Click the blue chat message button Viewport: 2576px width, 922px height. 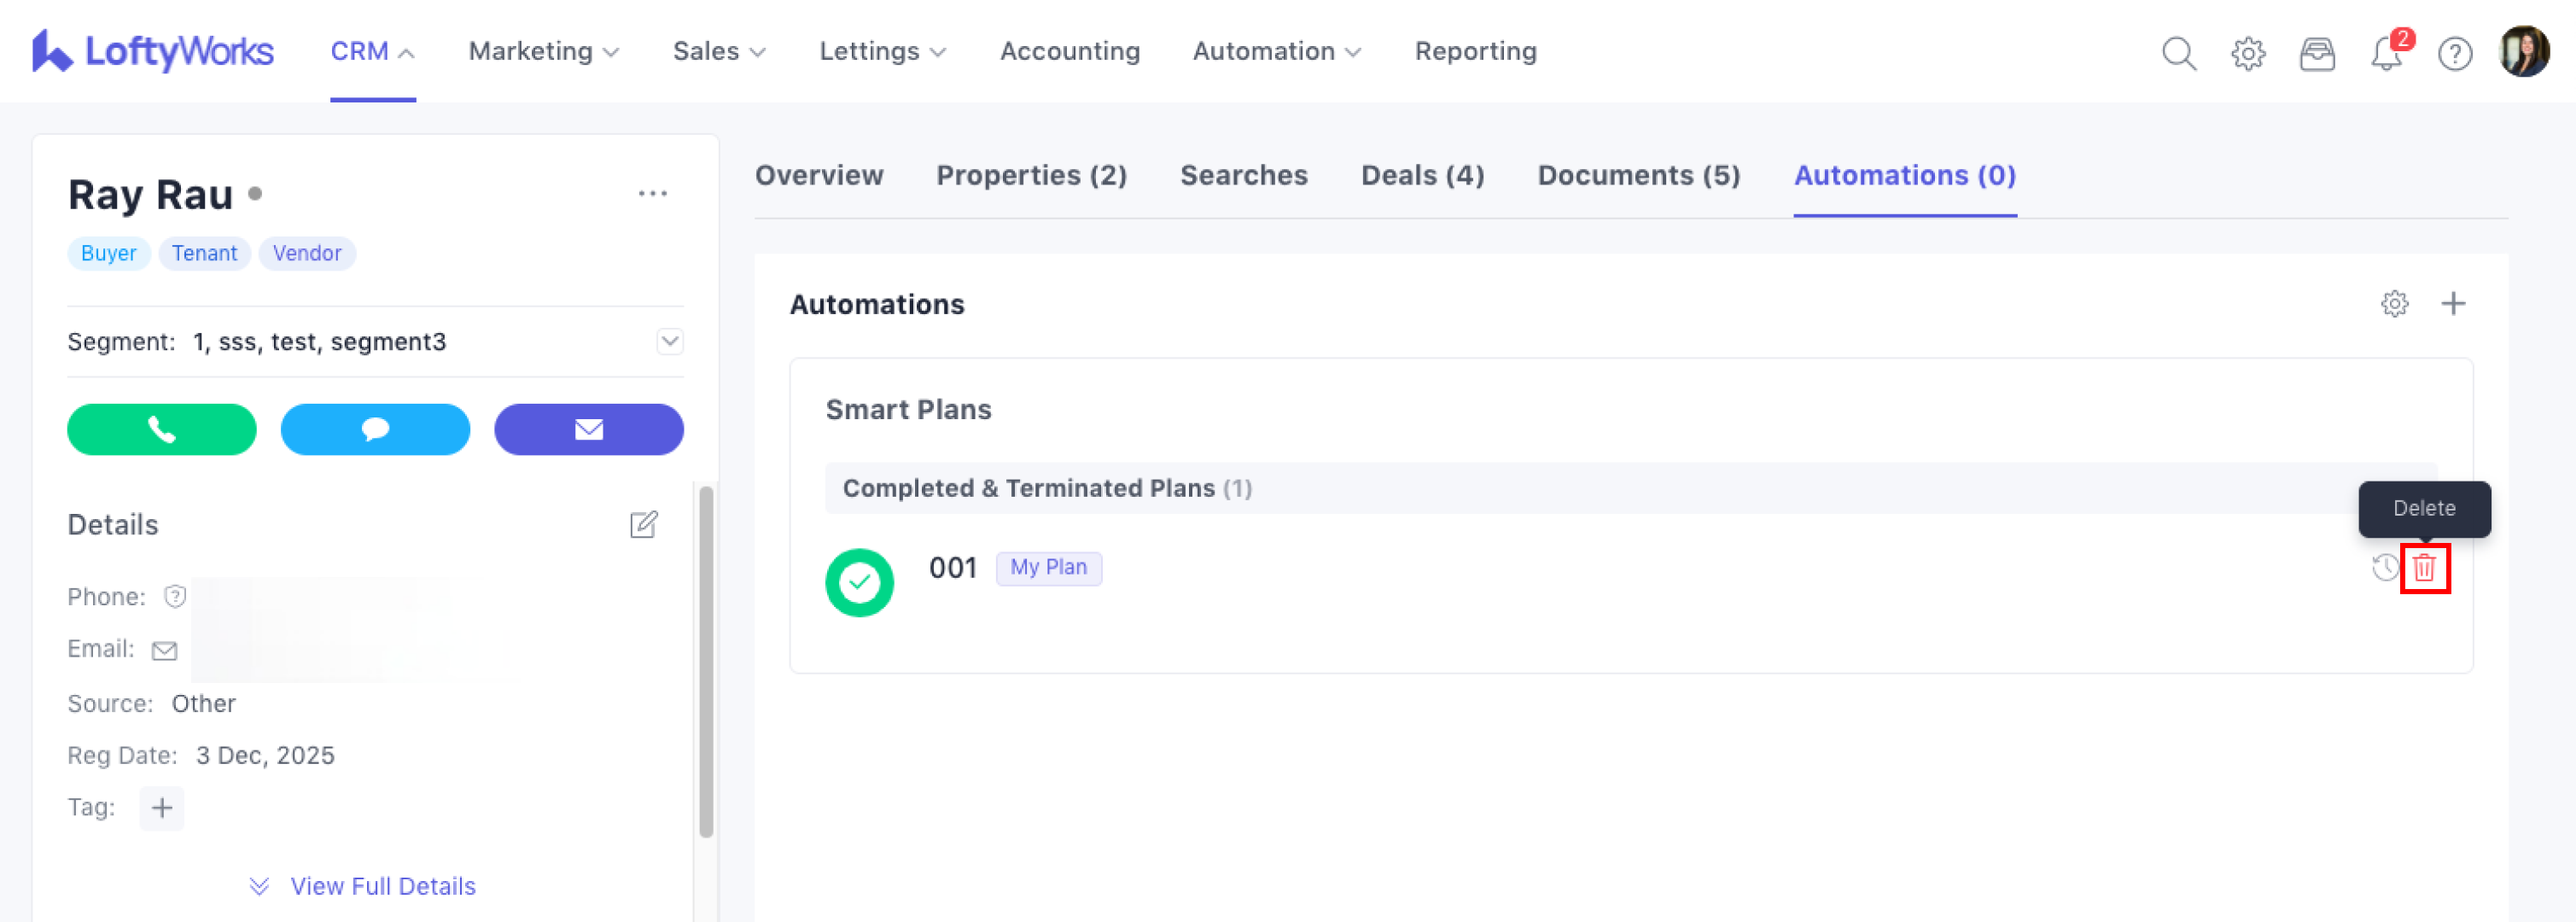(x=375, y=429)
